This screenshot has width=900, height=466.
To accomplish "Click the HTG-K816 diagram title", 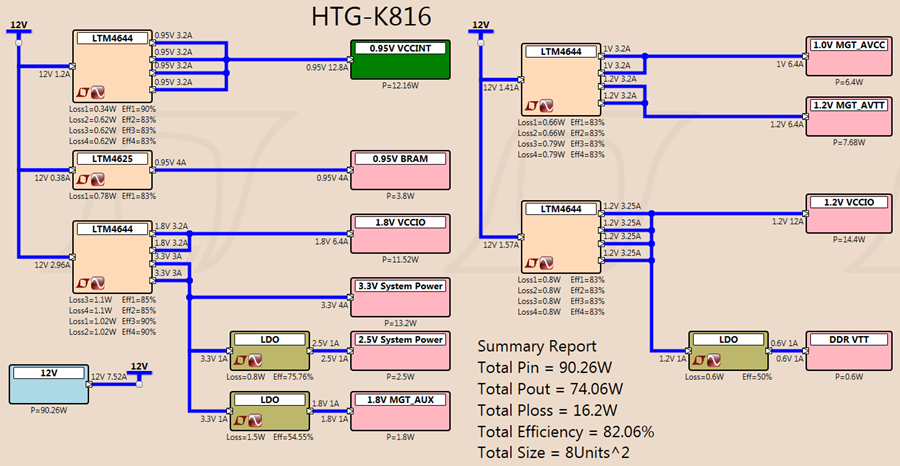I will pos(371,17).
